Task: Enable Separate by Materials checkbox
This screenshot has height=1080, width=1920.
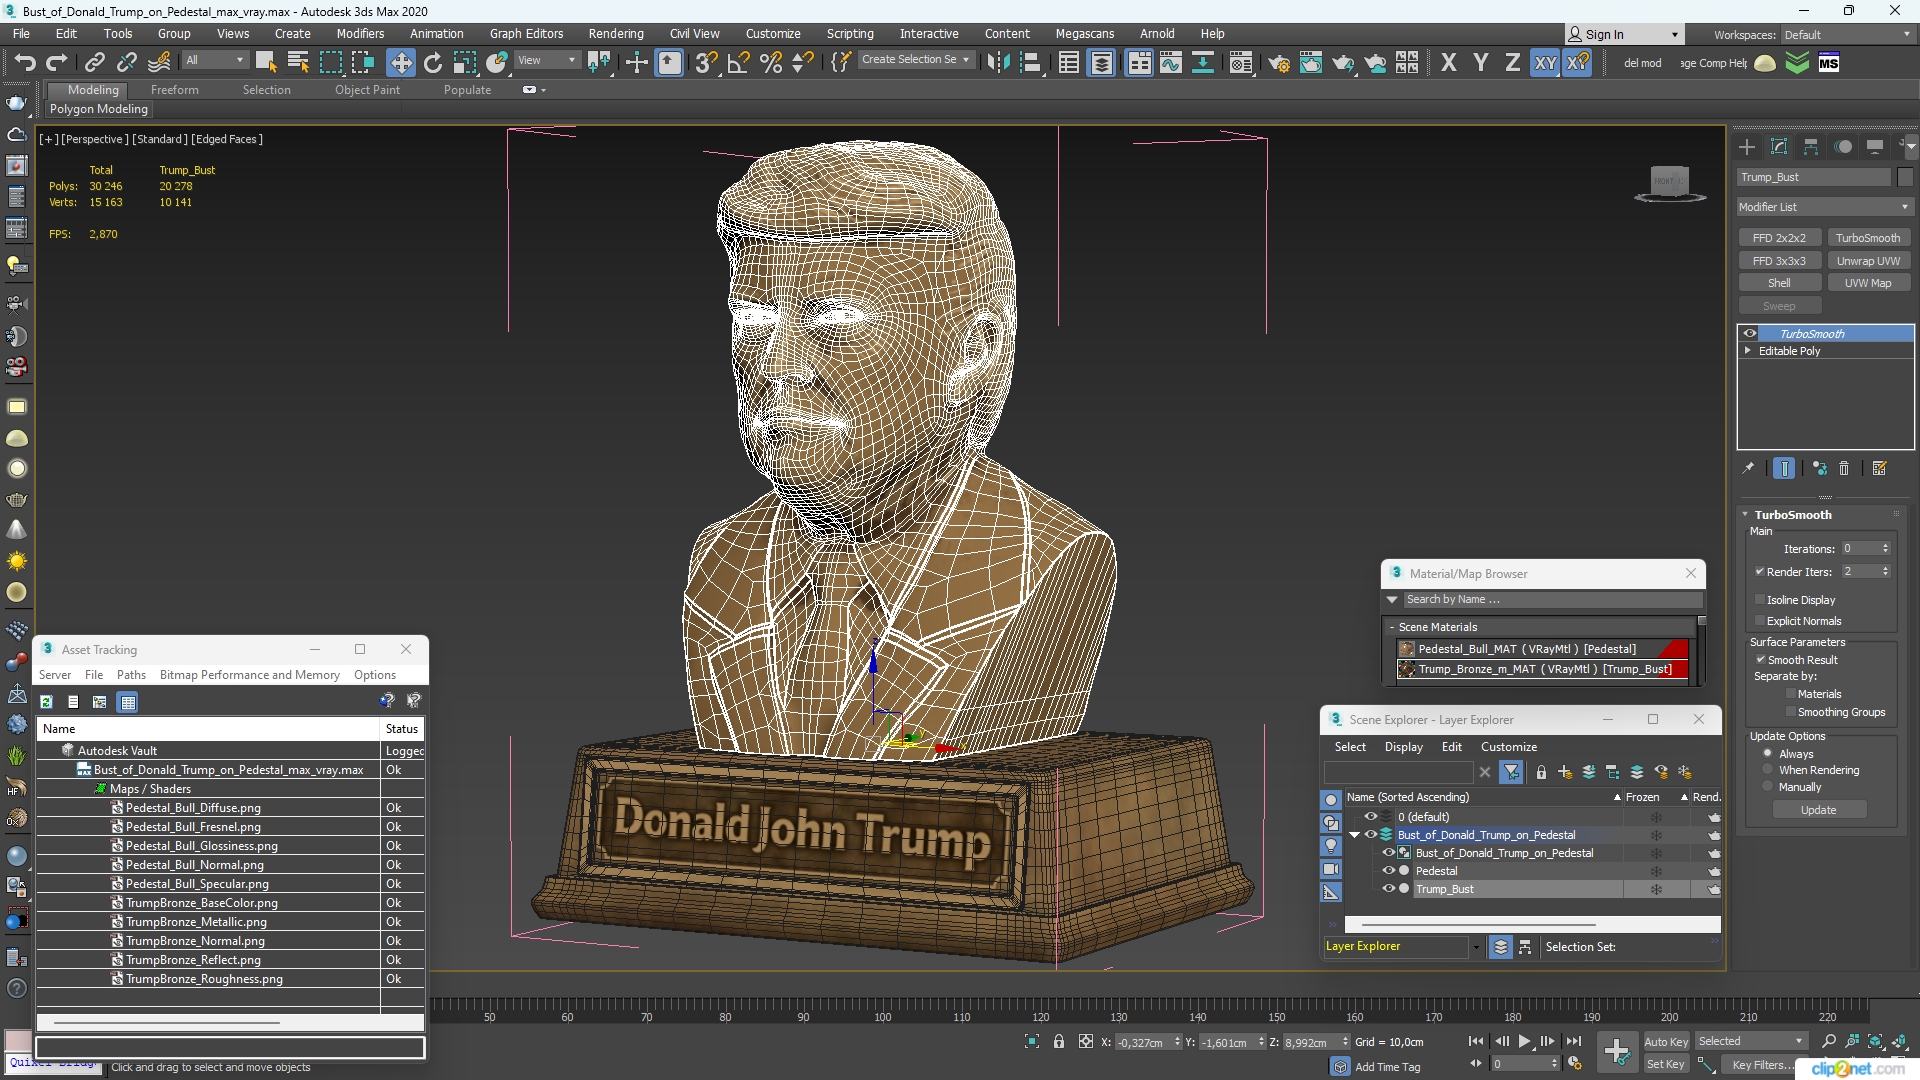Action: pyautogui.click(x=1791, y=694)
